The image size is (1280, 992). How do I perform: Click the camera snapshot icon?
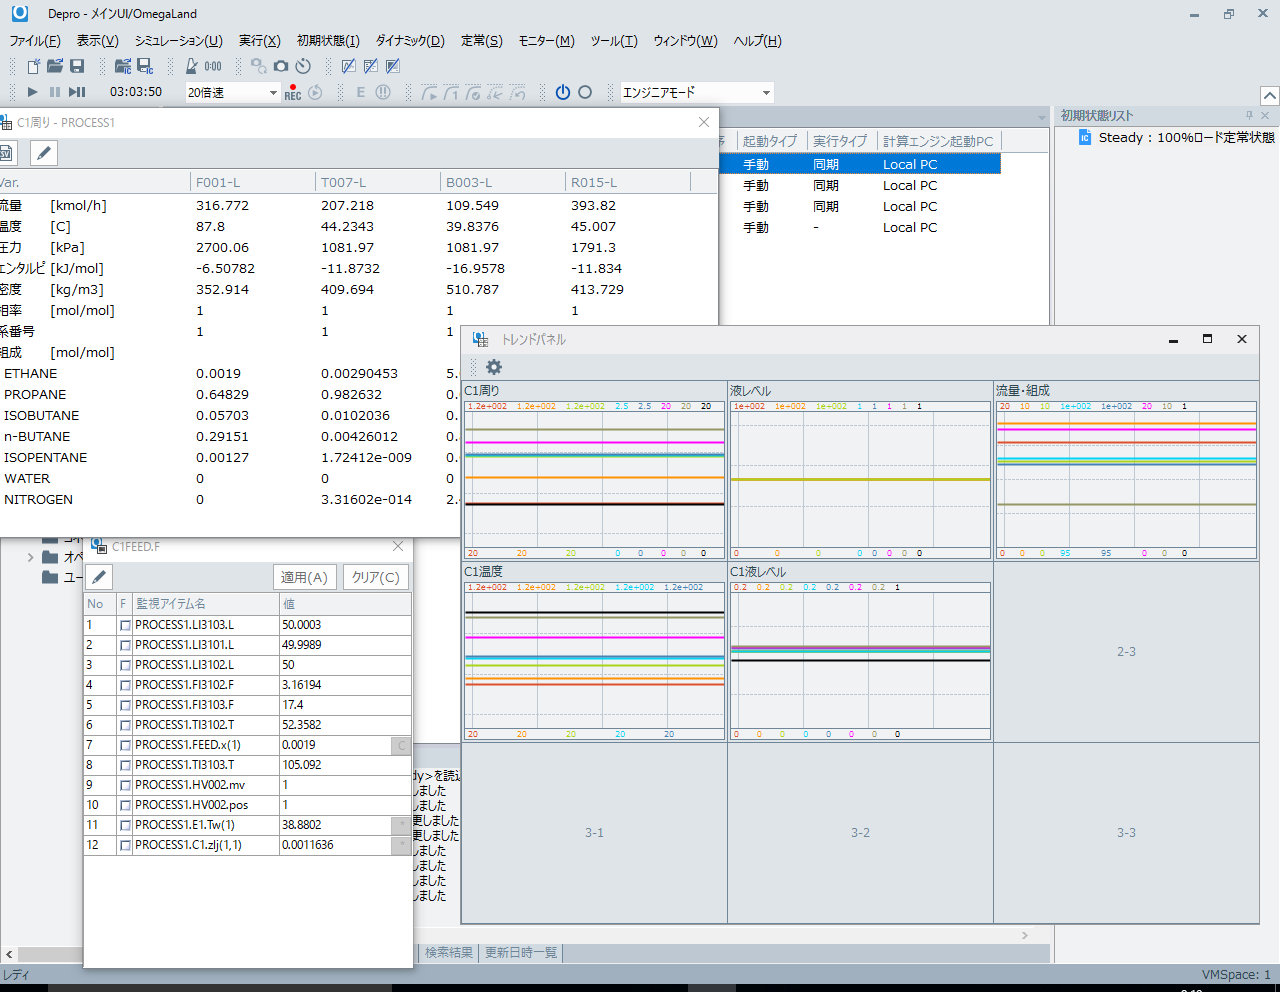point(281,66)
